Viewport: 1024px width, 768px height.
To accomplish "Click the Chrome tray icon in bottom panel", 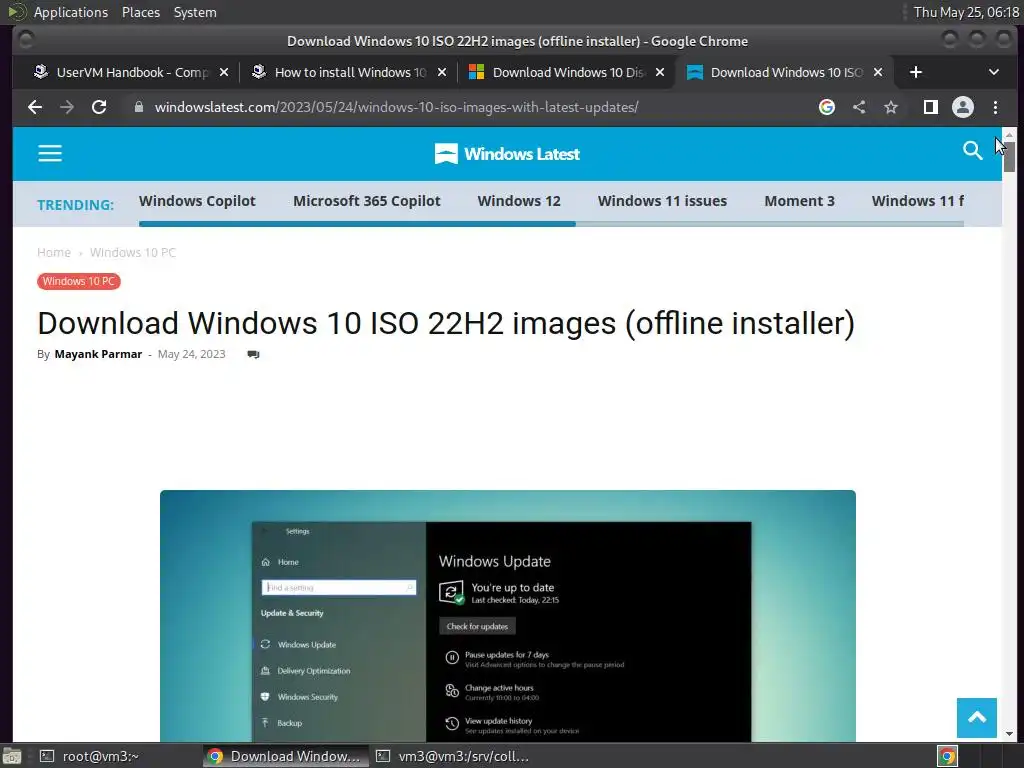I will pos(947,756).
